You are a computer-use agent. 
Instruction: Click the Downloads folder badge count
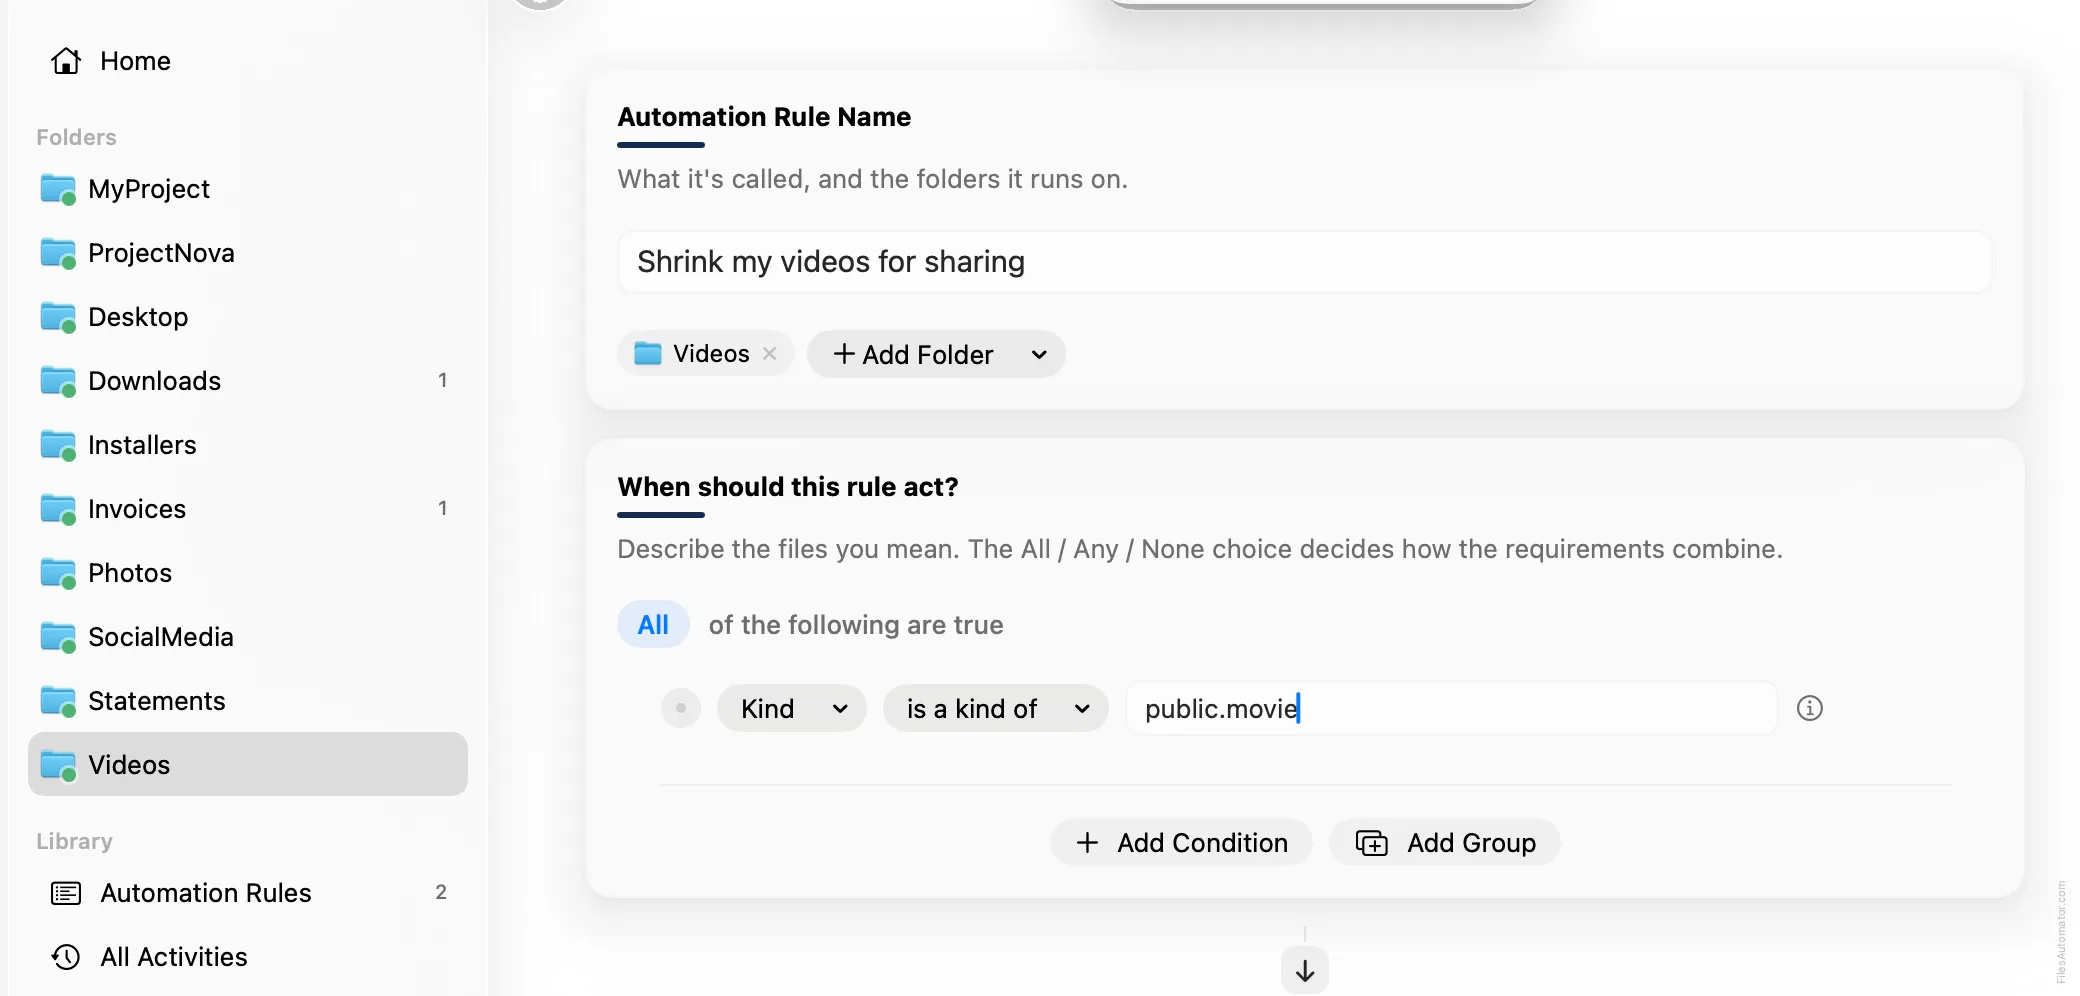[442, 380]
